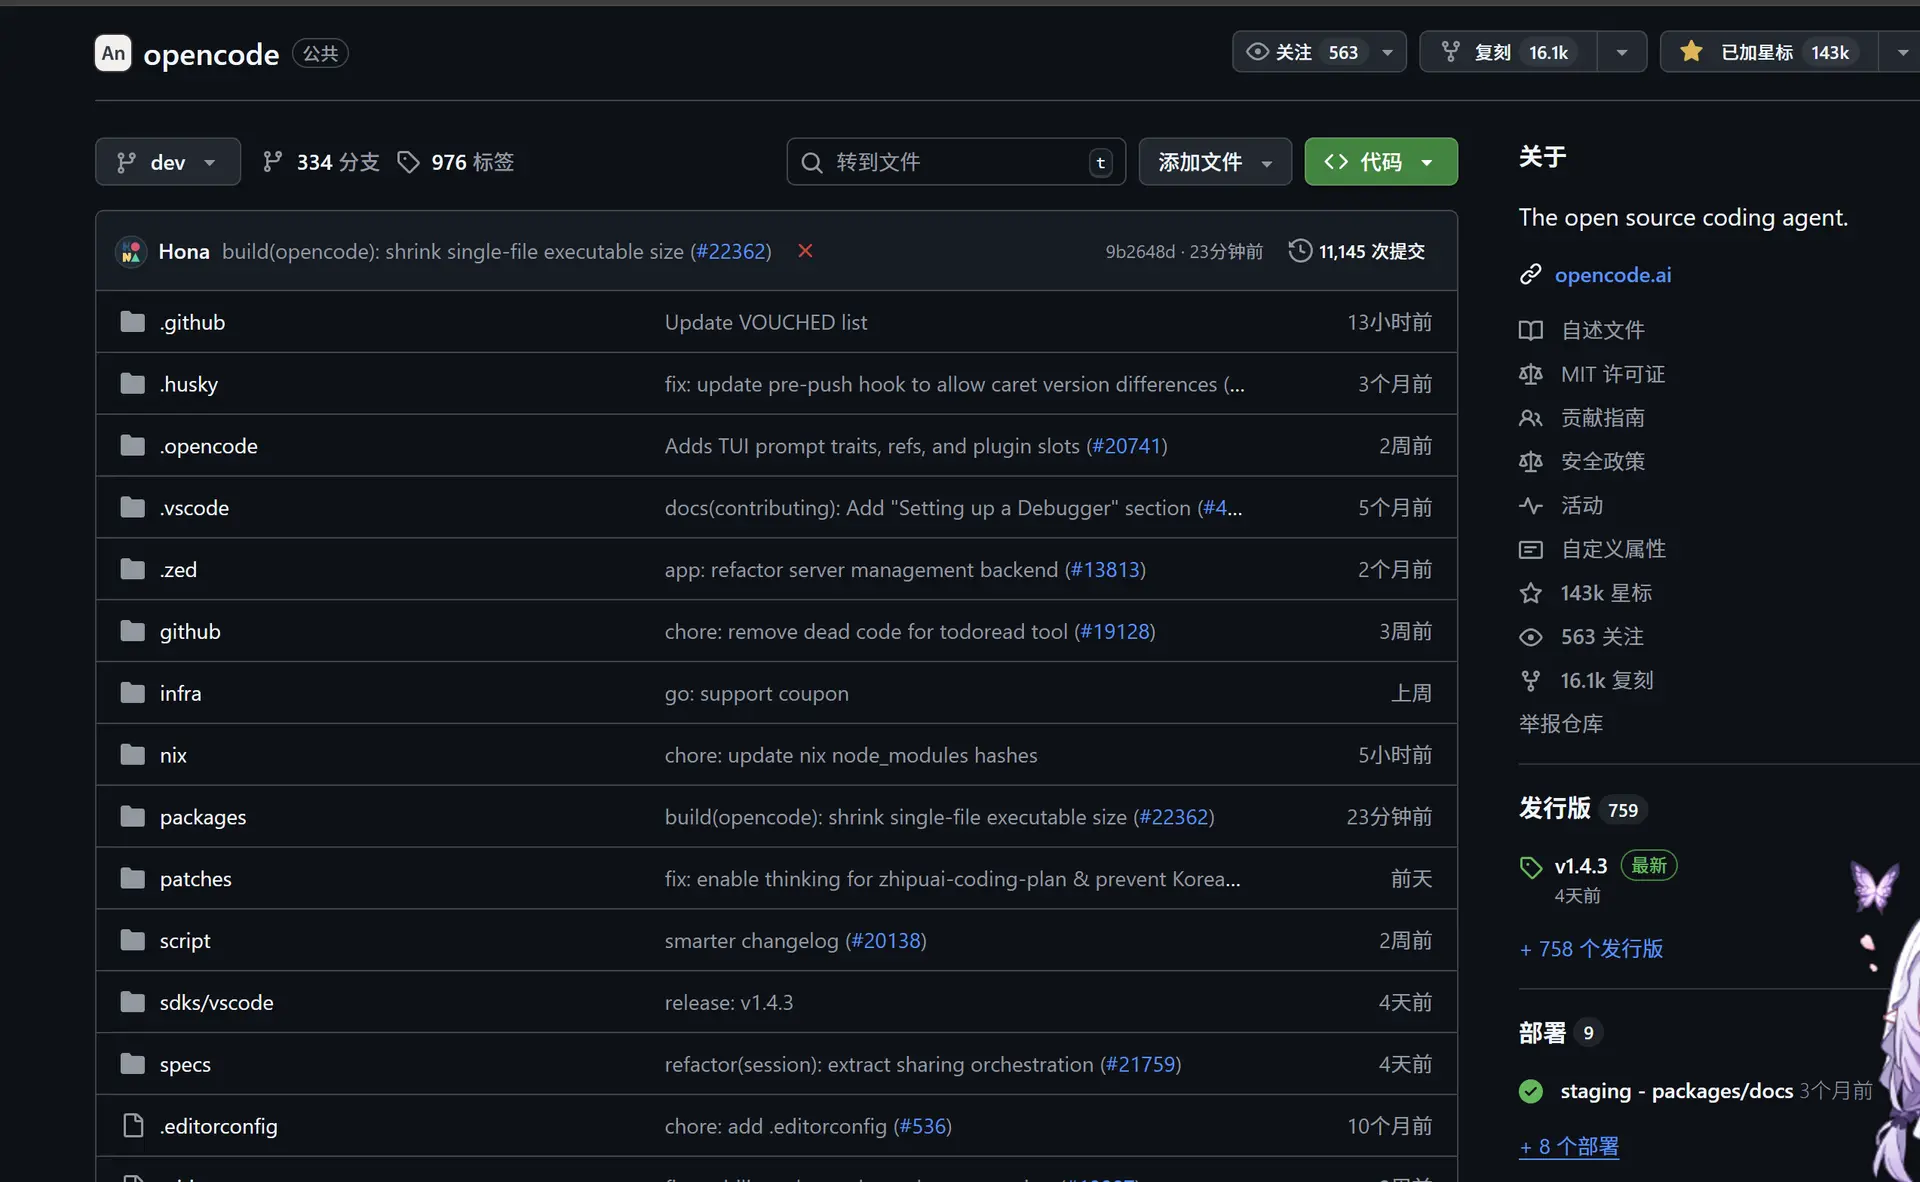Expand the star lists arrow beside 已加星标

pyautogui.click(x=1901, y=52)
